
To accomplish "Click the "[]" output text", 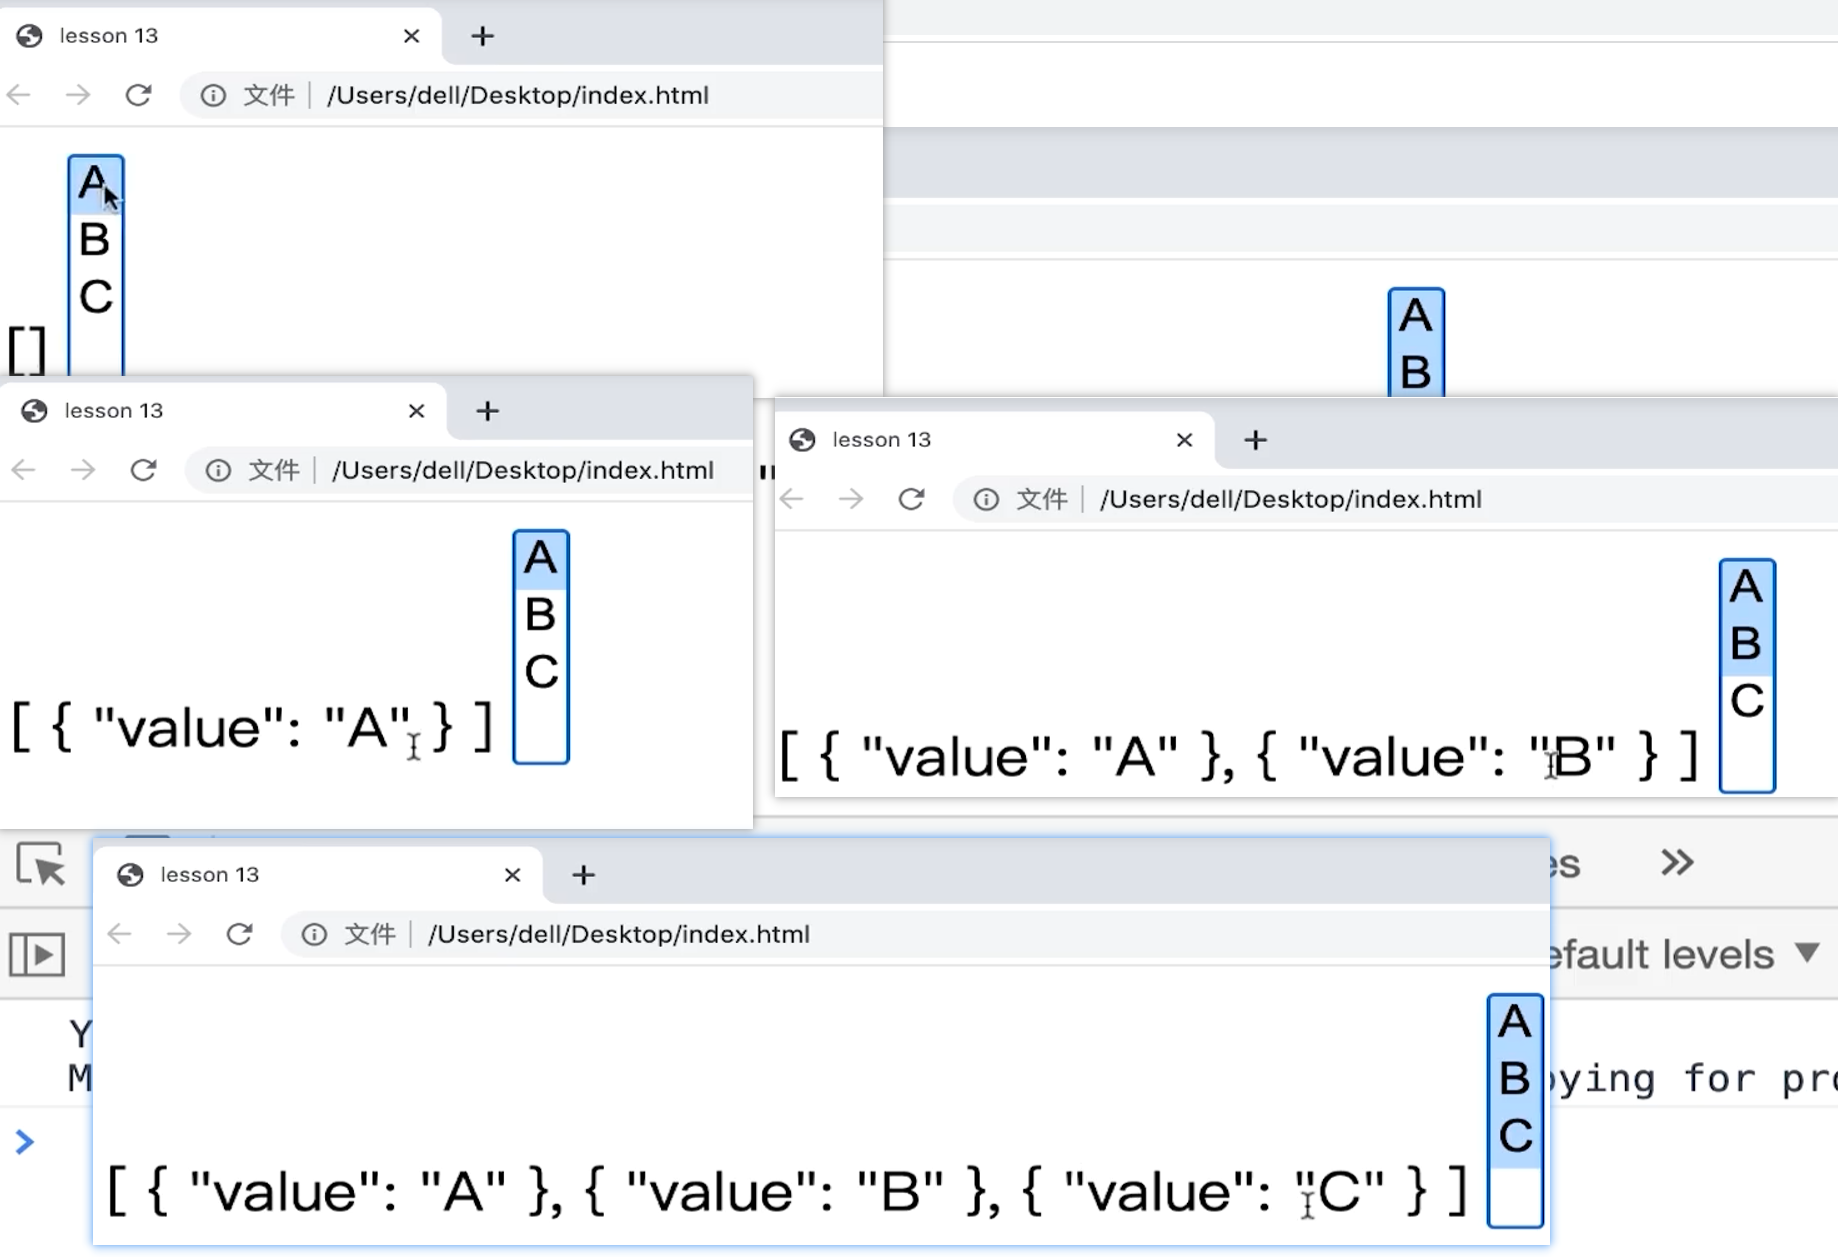I will (x=27, y=350).
